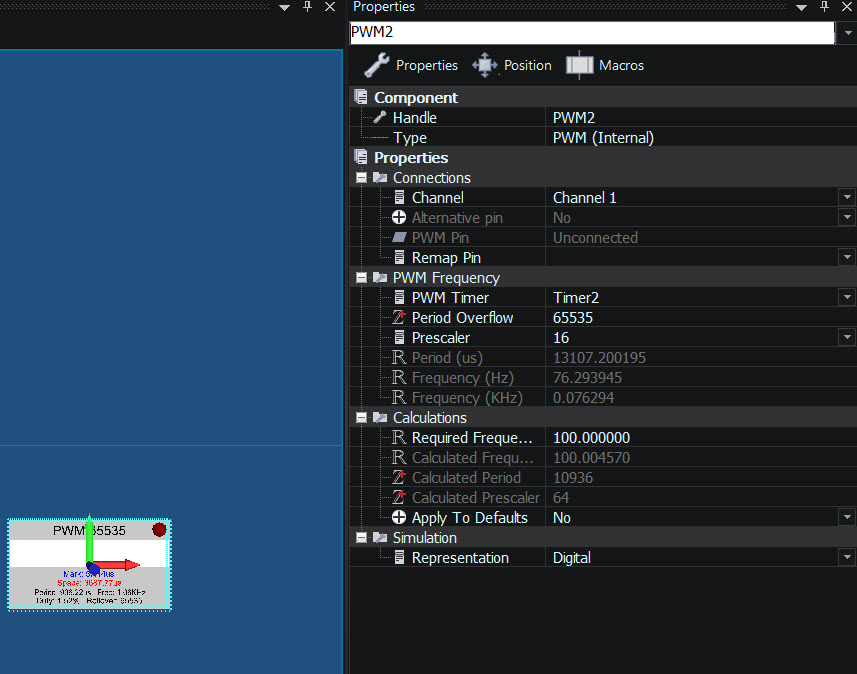Click the Component section page icon

click(x=361, y=97)
